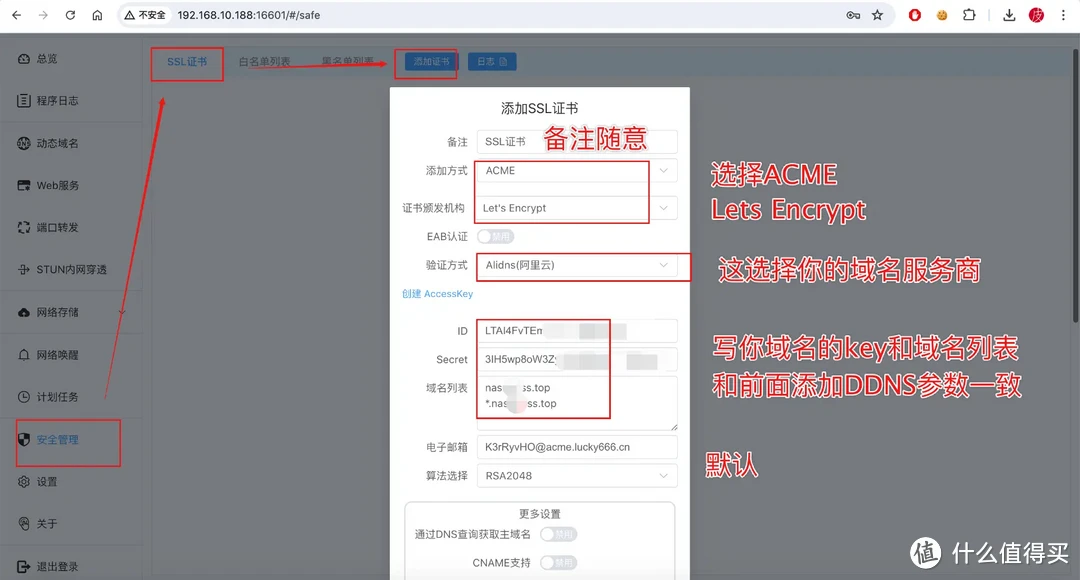The width and height of the screenshot is (1080, 580).
Task: Click the 总览 overview icon in sidebar
Action: [24, 59]
